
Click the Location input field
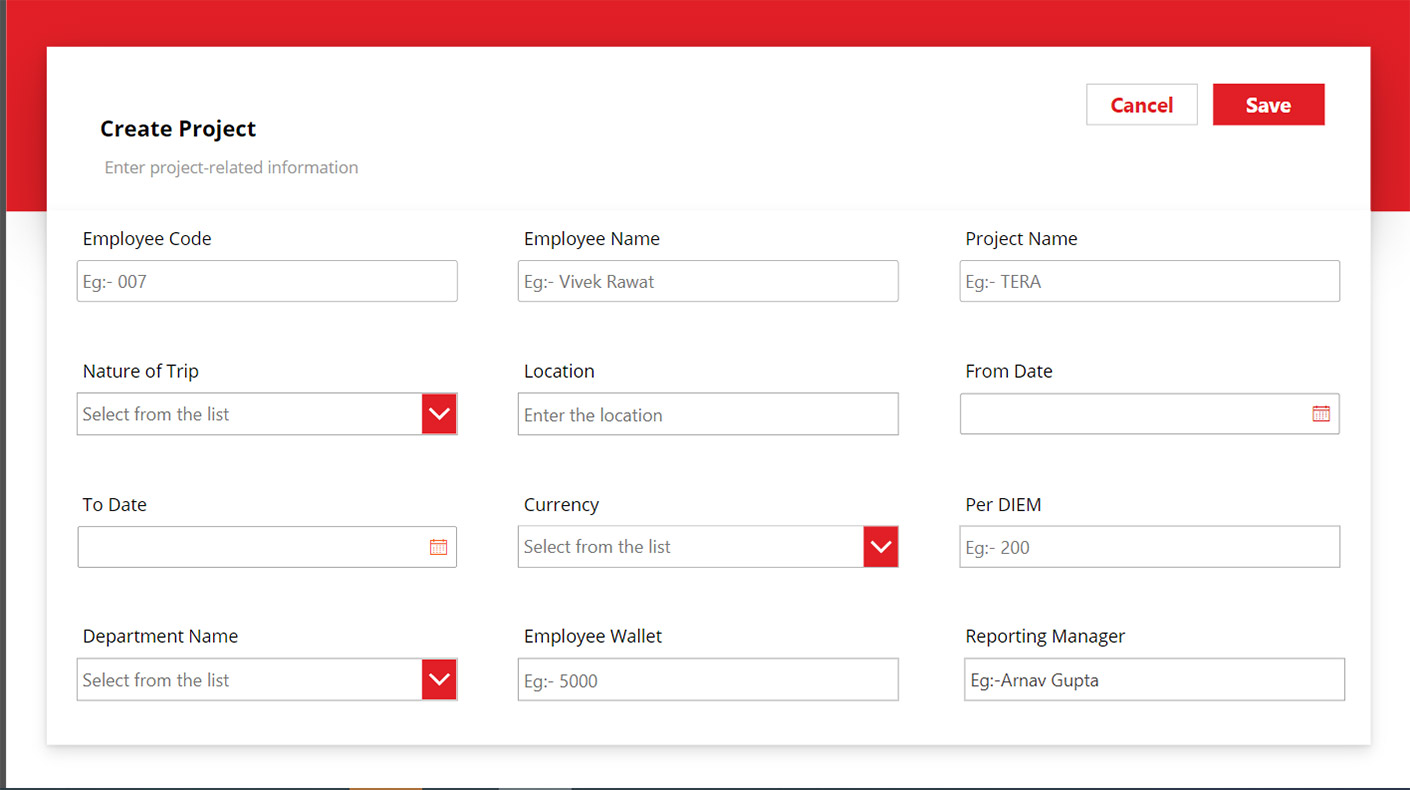(708, 414)
